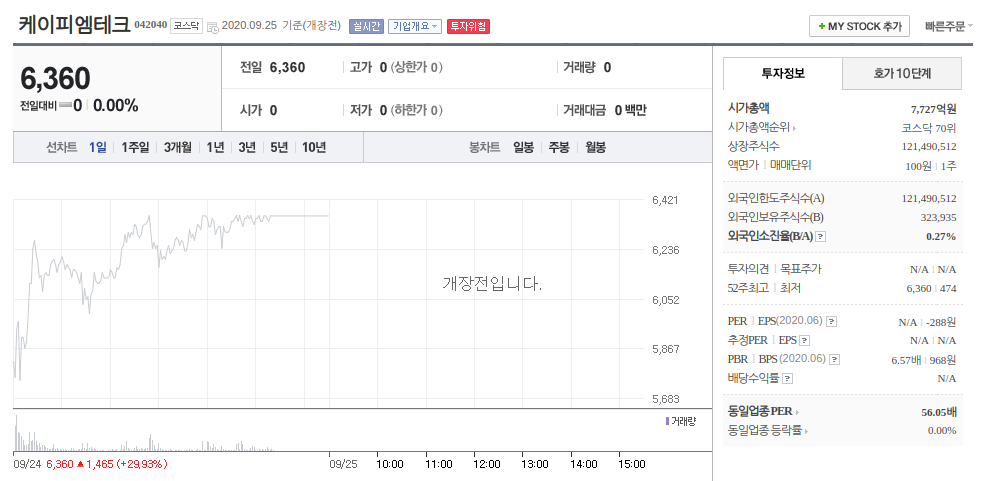
Task: Show the 주봉 candlestick chart
Action: [559, 148]
